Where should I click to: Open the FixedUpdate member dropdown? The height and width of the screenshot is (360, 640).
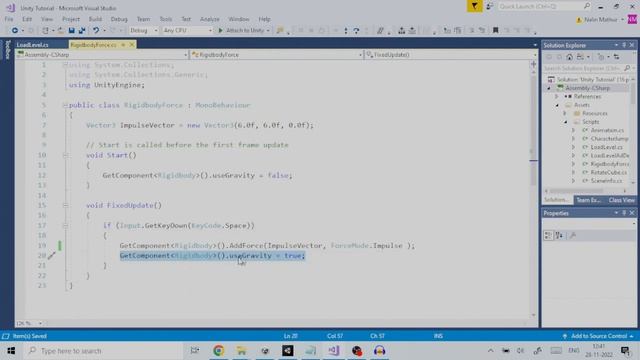point(451,55)
